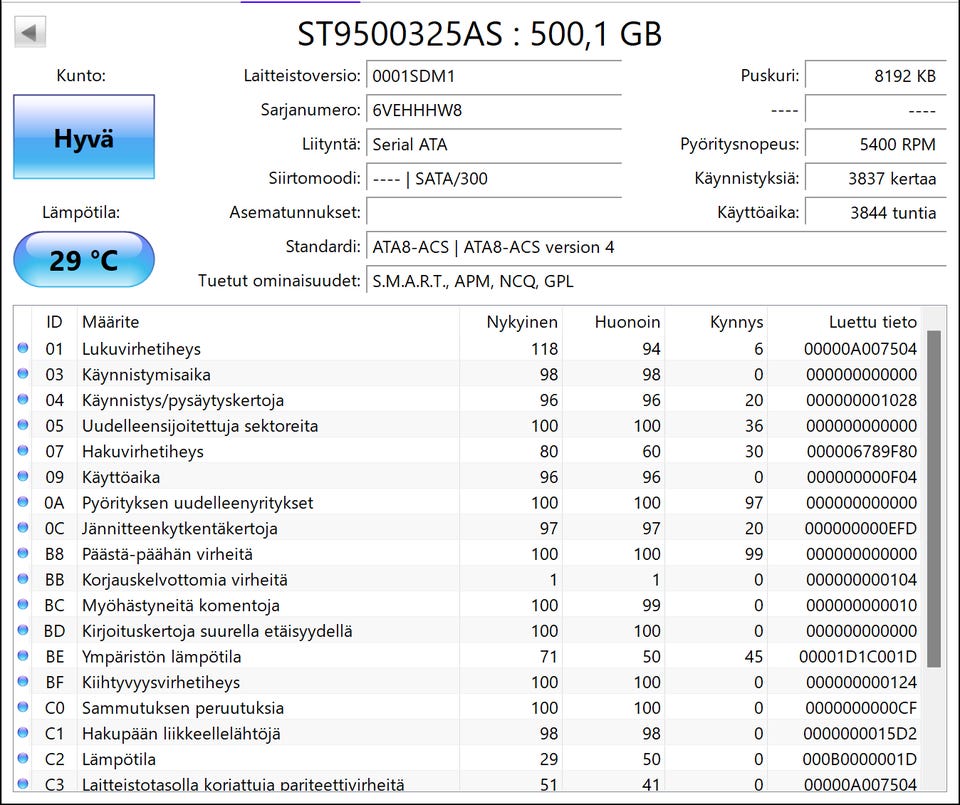Click the empty Asematunnukset field
Screen dimensions: 960x805
coord(494,212)
